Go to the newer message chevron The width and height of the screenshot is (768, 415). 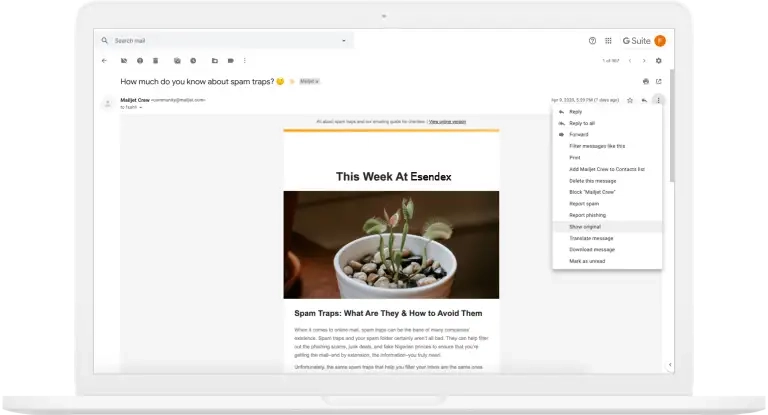(630, 61)
